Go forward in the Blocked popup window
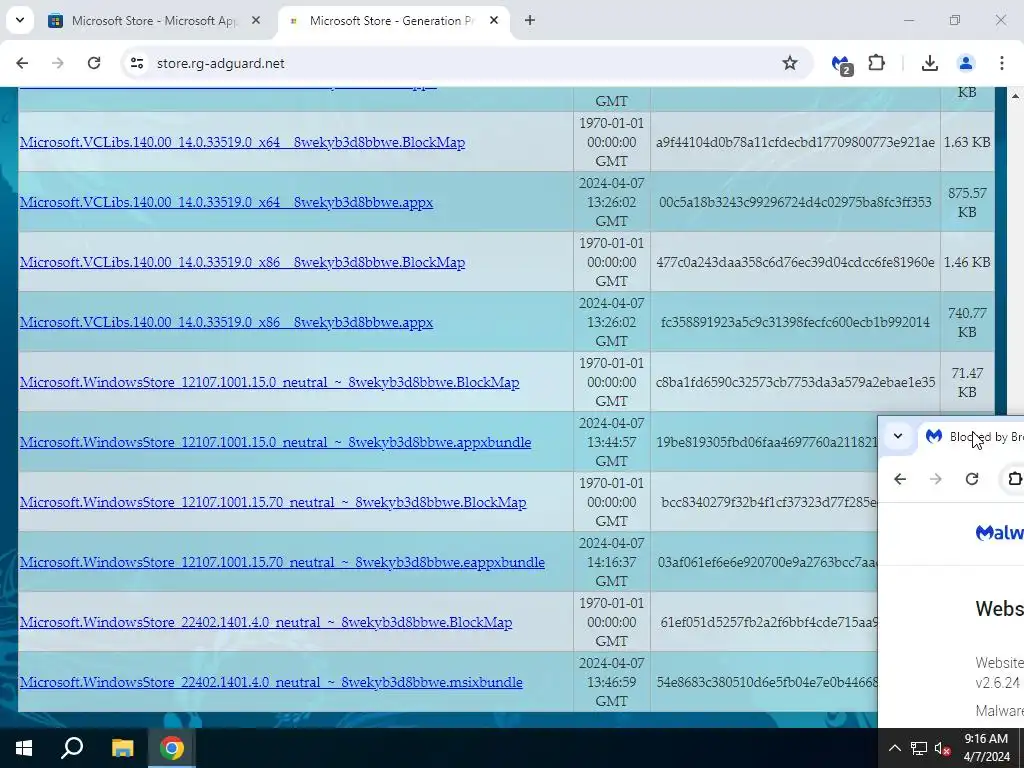The height and width of the screenshot is (768, 1024). click(x=936, y=479)
